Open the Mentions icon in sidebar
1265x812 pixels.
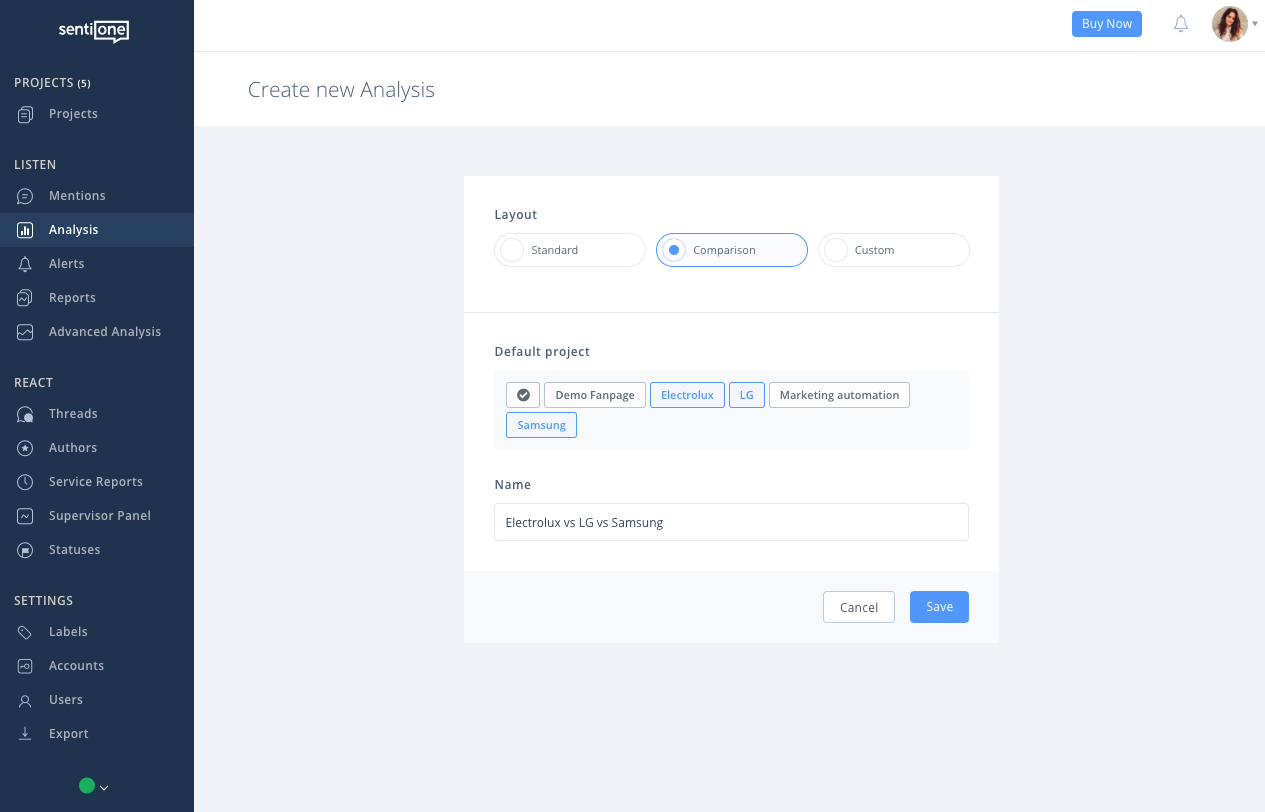pyautogui.click(x=26, y=196)
